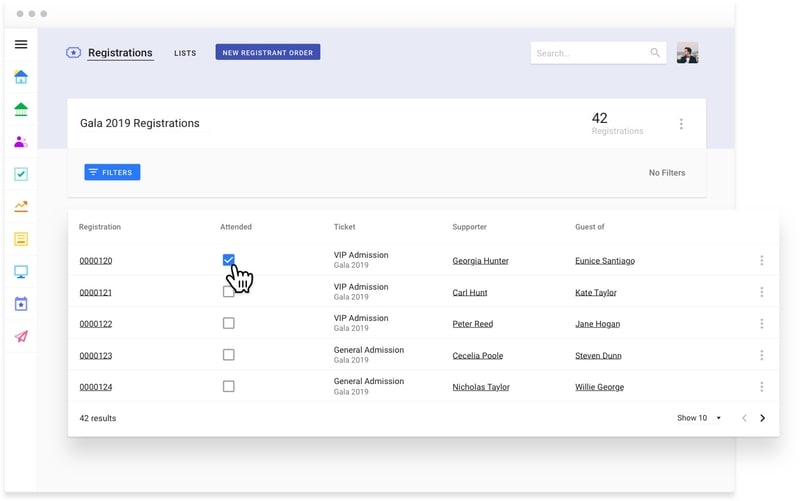Open registration link 0000124
This screenshot has width=800, height=501.
coord(96,387)
